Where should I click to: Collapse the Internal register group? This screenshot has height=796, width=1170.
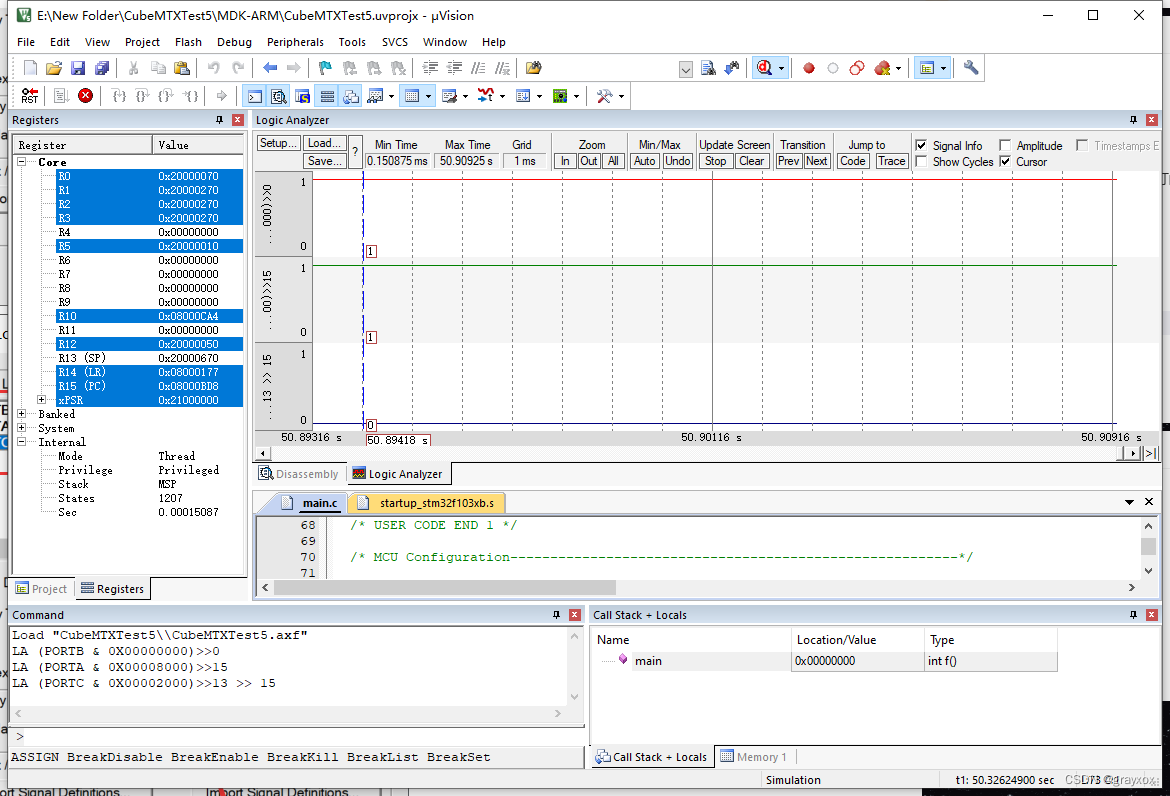pos(22,442)
